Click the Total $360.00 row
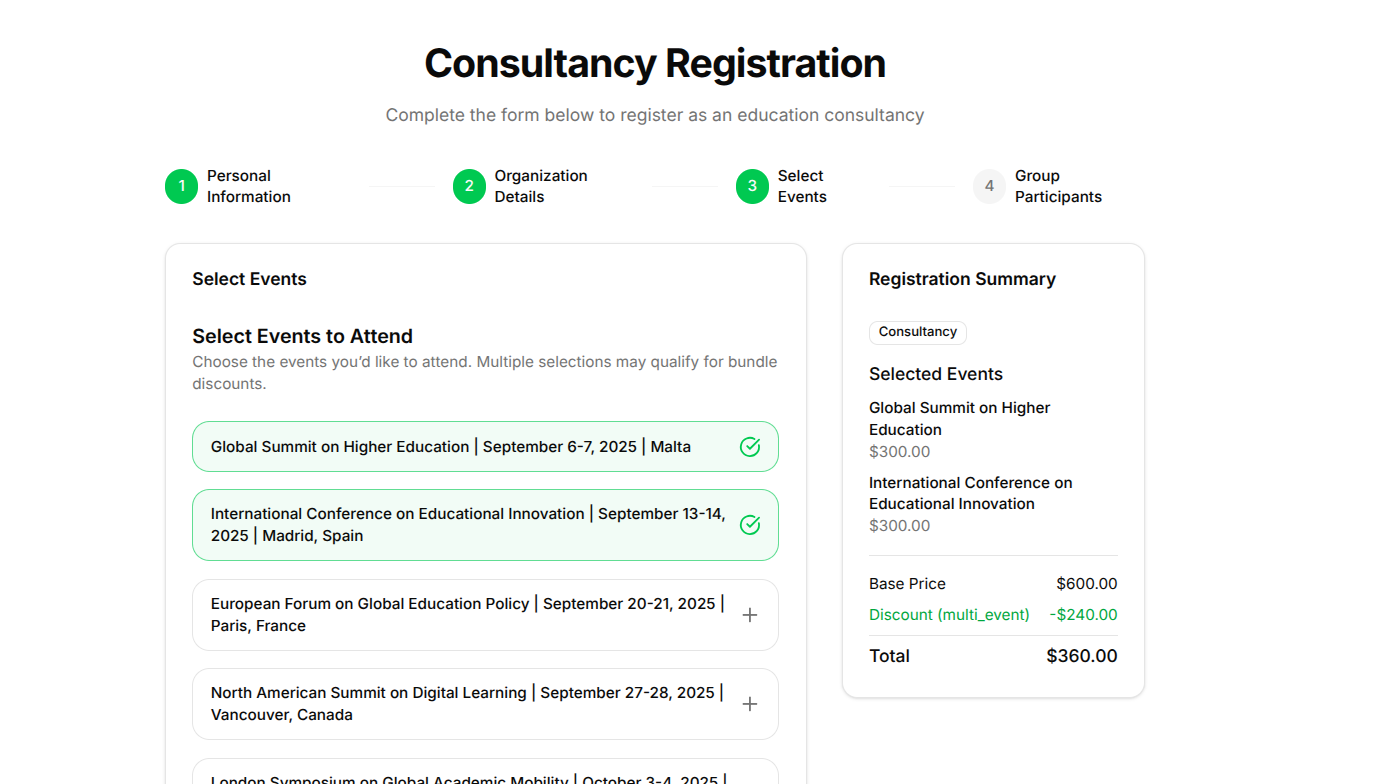The image size is (1384, 784). click(990, 656)
